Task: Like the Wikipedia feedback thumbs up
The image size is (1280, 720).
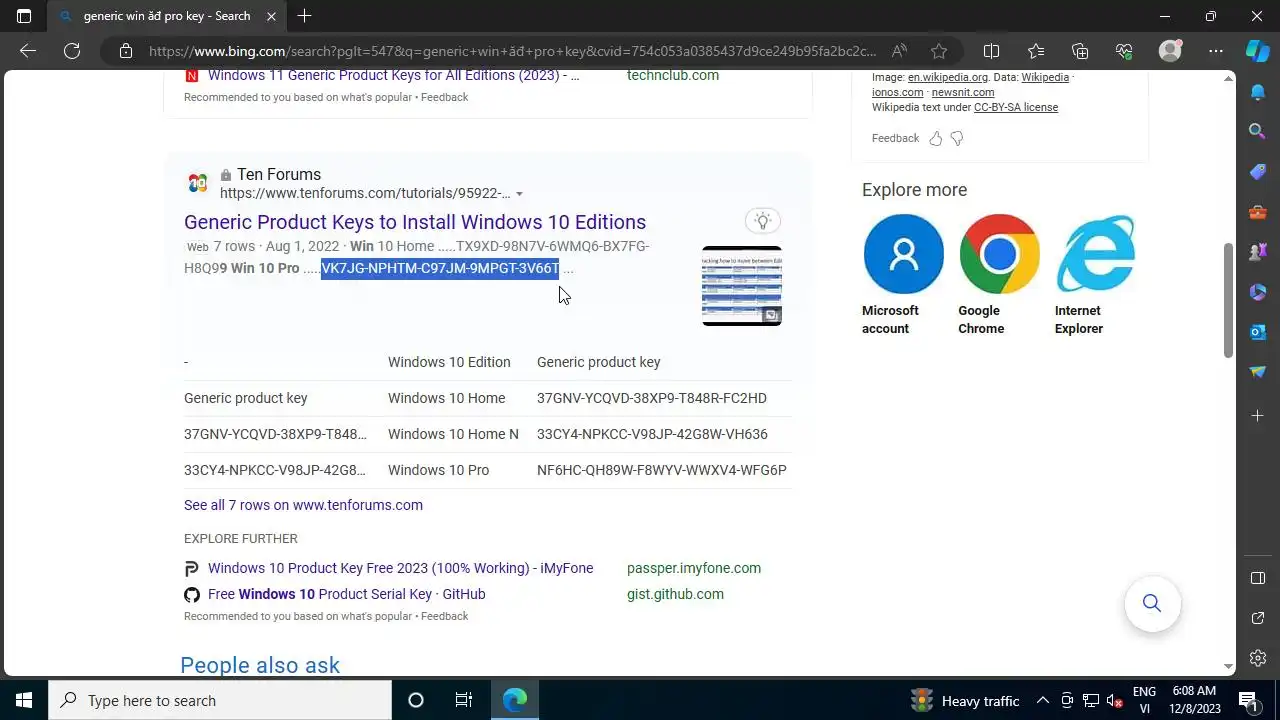Action: pyautogui.click(x=936, y=138)
